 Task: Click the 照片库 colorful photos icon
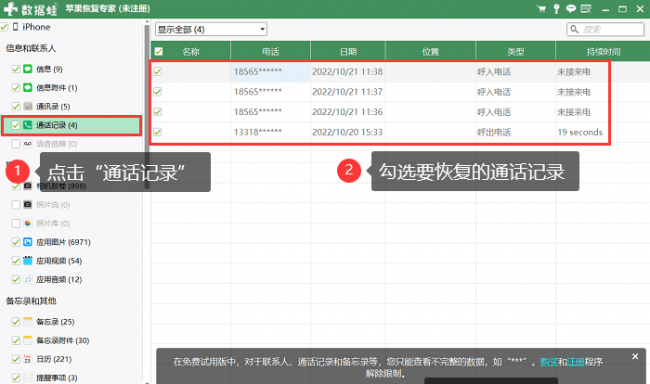pos(28,223)
